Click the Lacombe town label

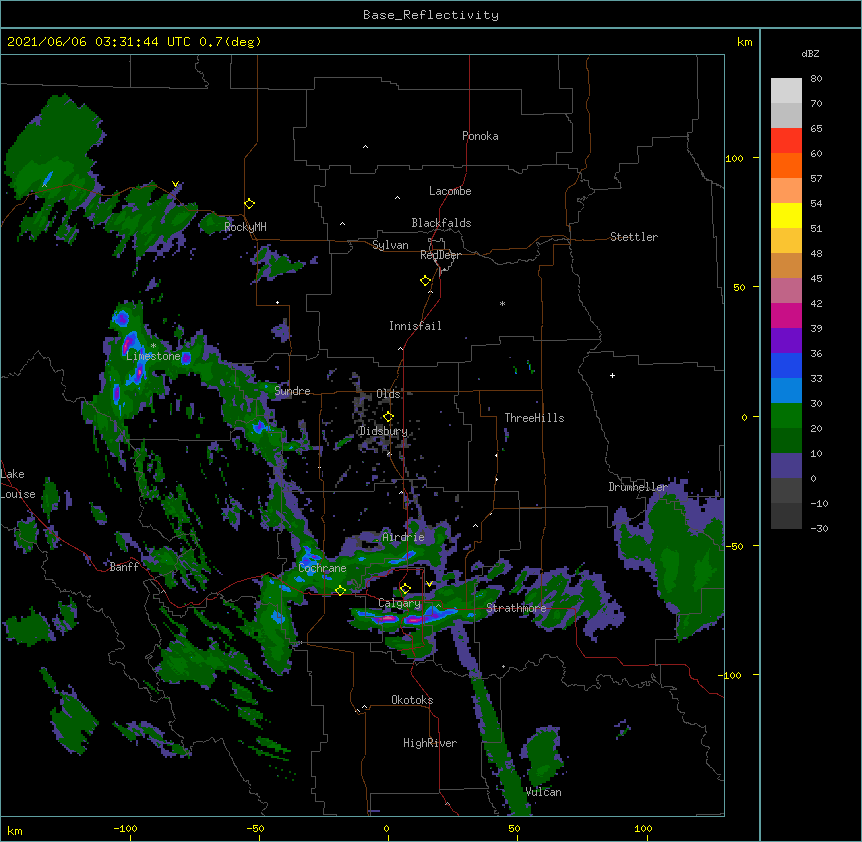[x=450, y=191]
